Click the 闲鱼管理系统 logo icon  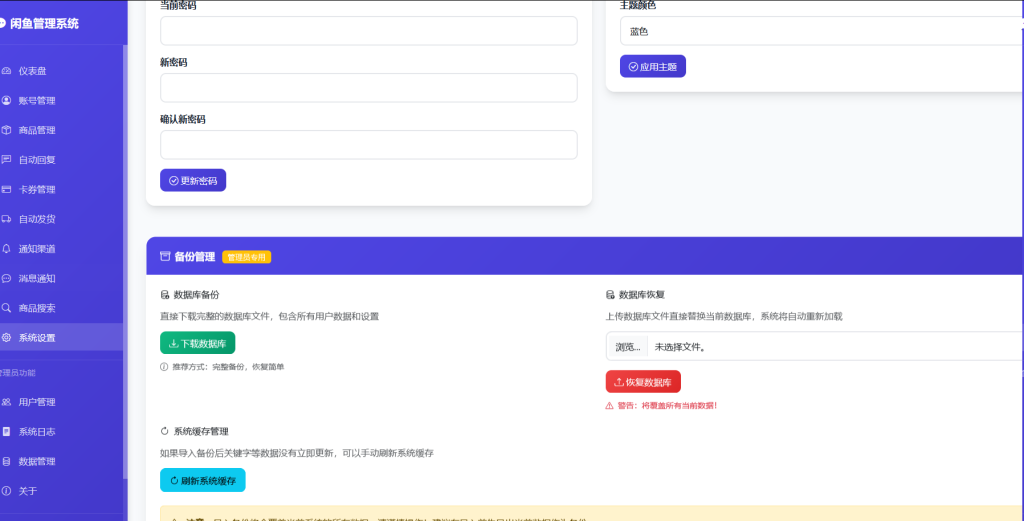3,24
